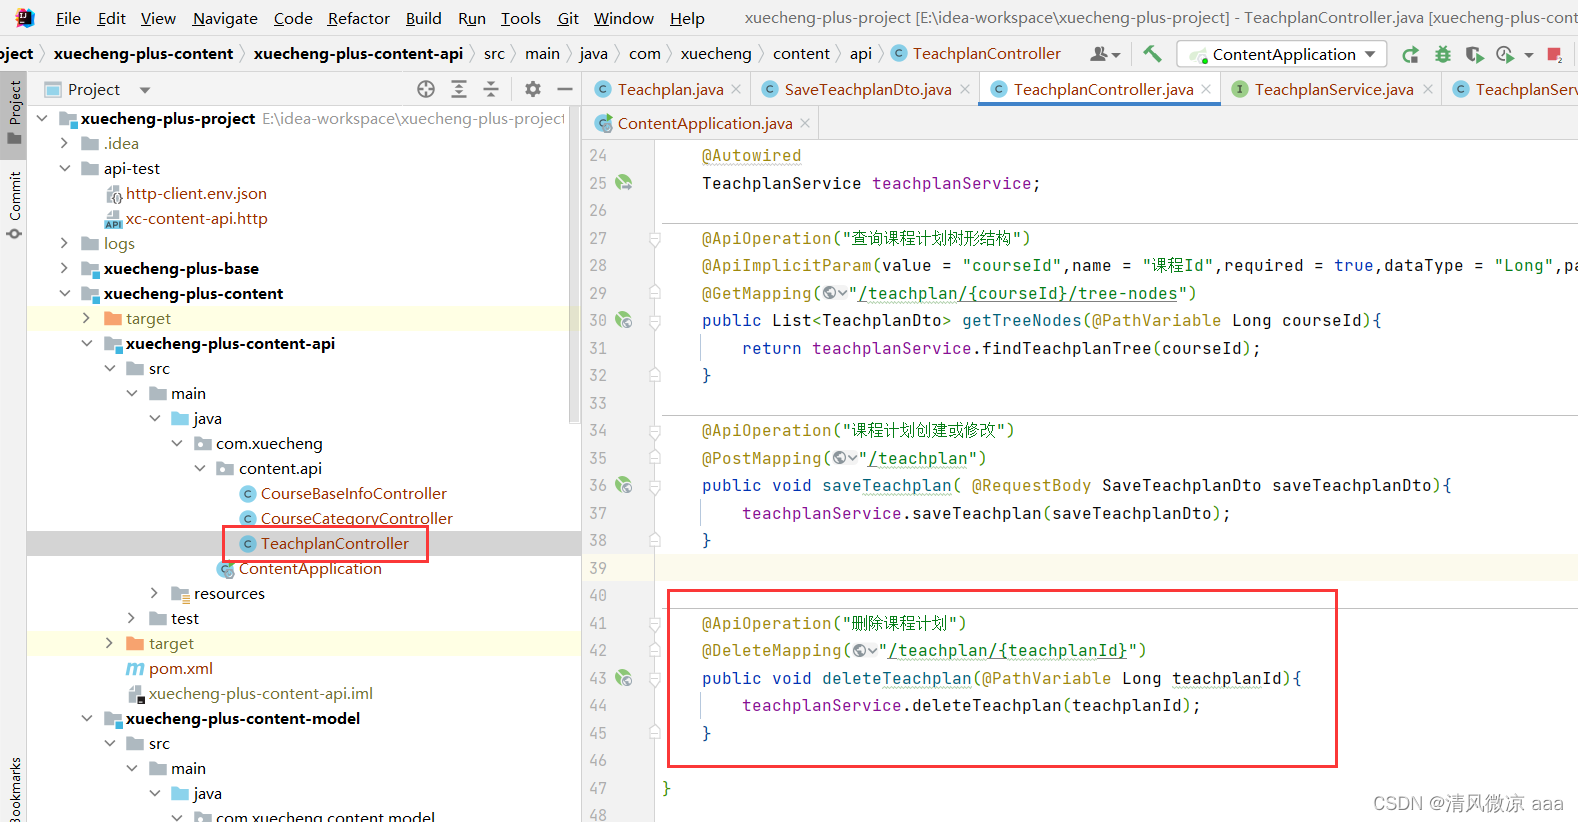Open URL globe dropdown on tree-nodes GetMapping

[x=835, y=293]
